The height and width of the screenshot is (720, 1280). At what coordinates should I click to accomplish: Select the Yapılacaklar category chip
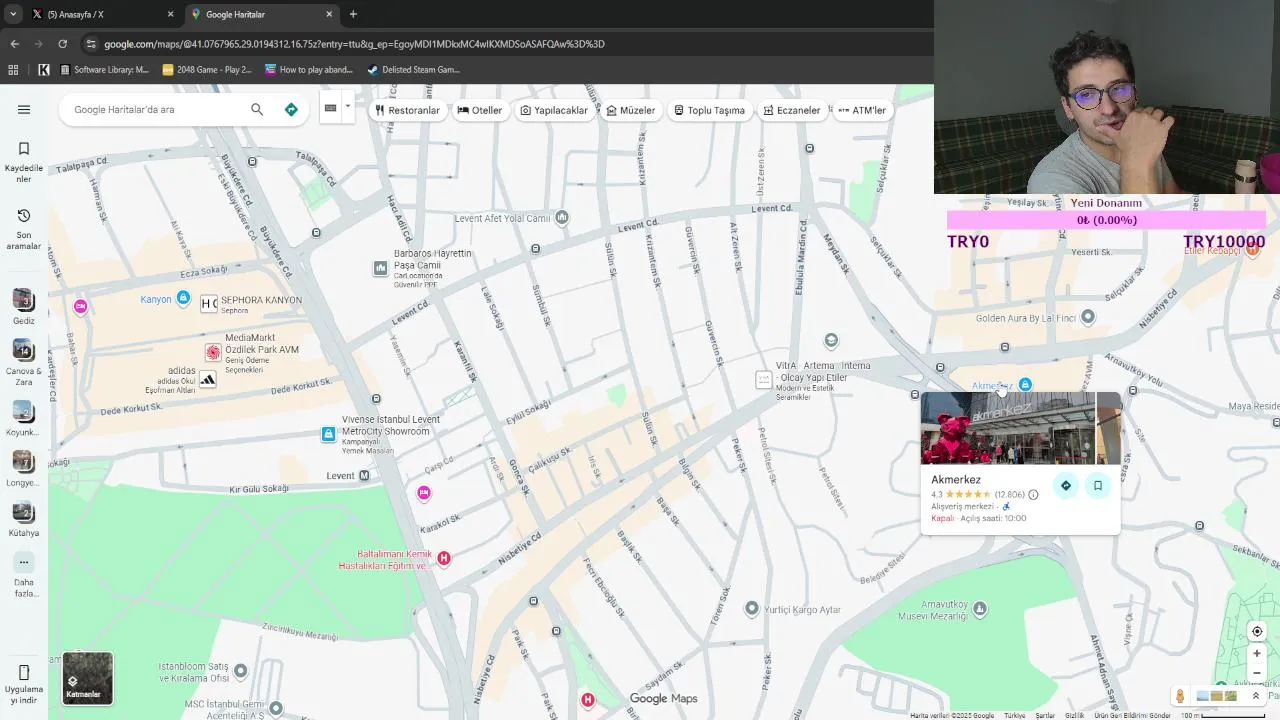click(554, 110)
